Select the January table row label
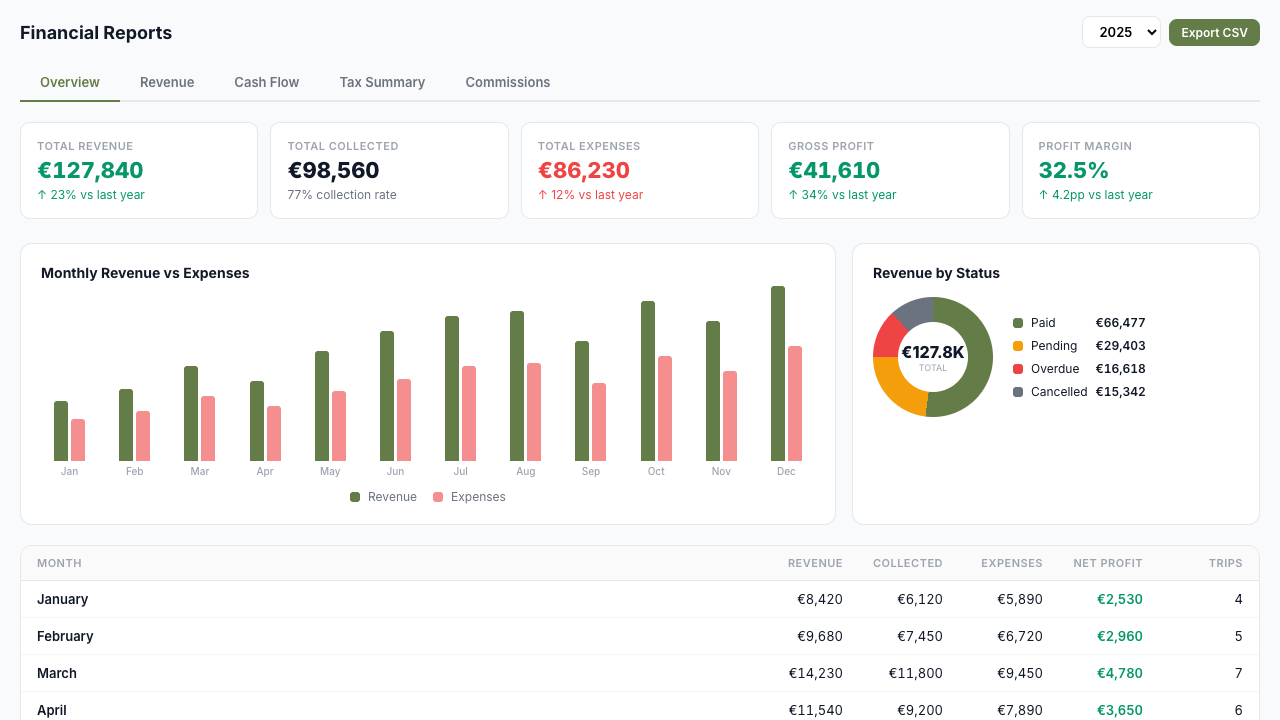This screenshot has width=1280, height=720. point(62,599)
